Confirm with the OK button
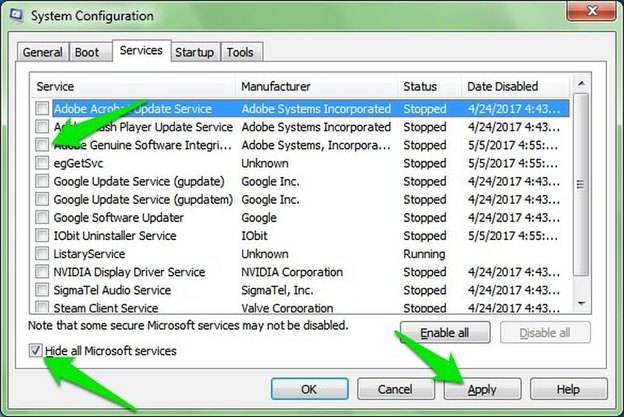This screenshot has height=417, width=624. (x=309, y=389)
